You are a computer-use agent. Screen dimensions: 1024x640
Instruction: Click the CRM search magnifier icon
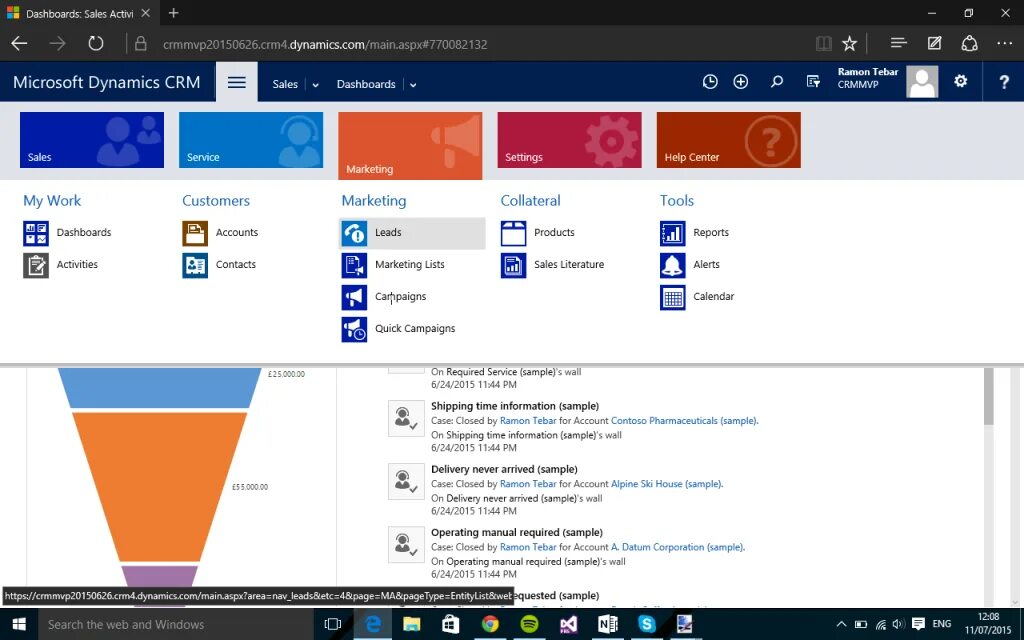[776, 82]
